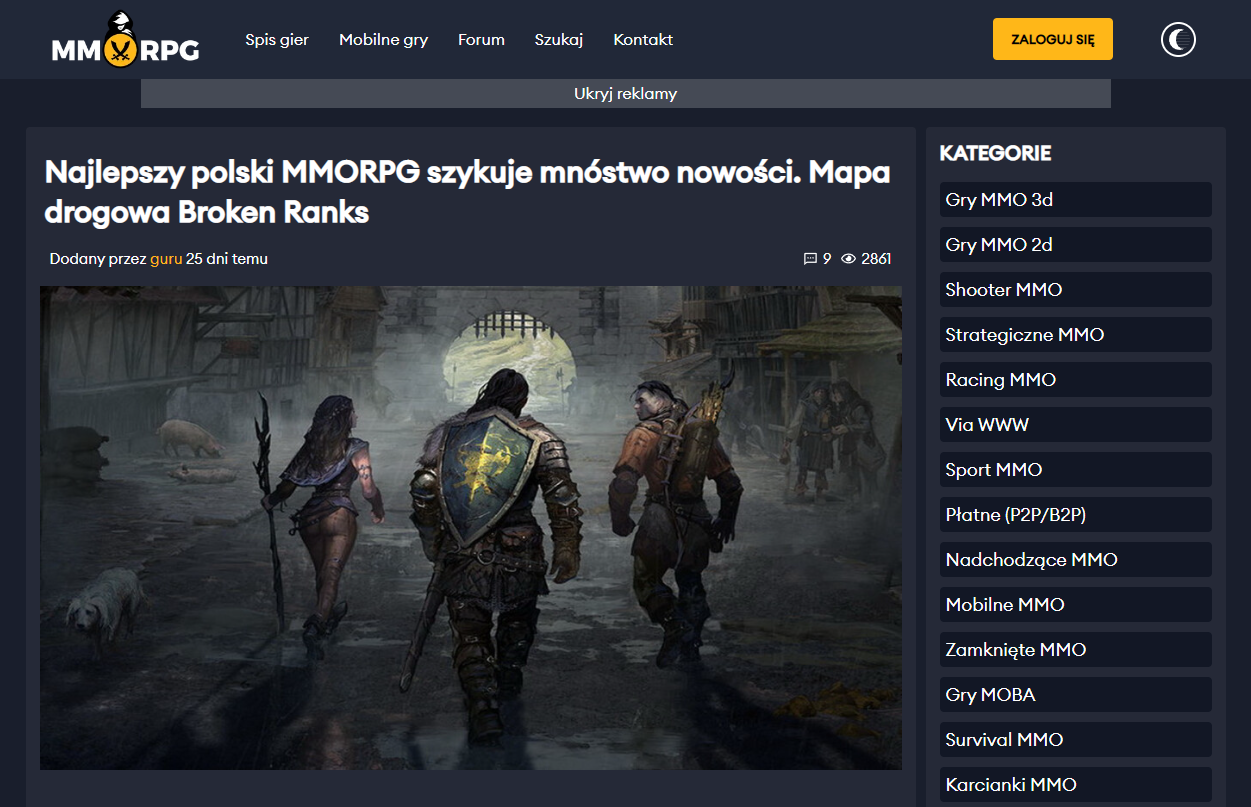
Task: Click the '25 dni temu' date text
Action: click(x=227, y=259)
